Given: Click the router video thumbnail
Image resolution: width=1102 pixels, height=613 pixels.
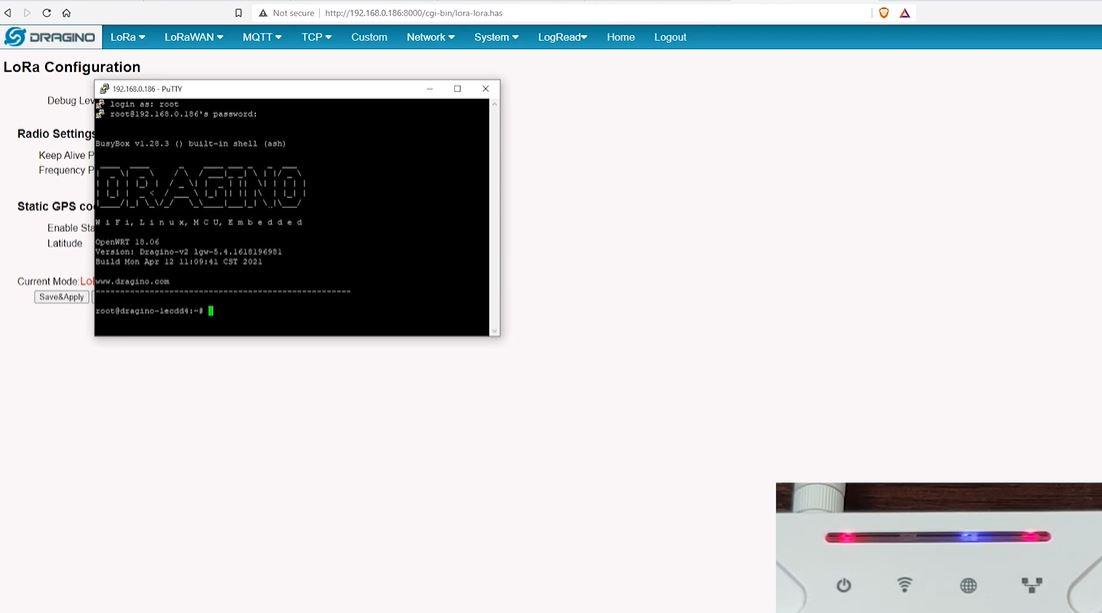Looking at the screenshot, I should point(939,548).
